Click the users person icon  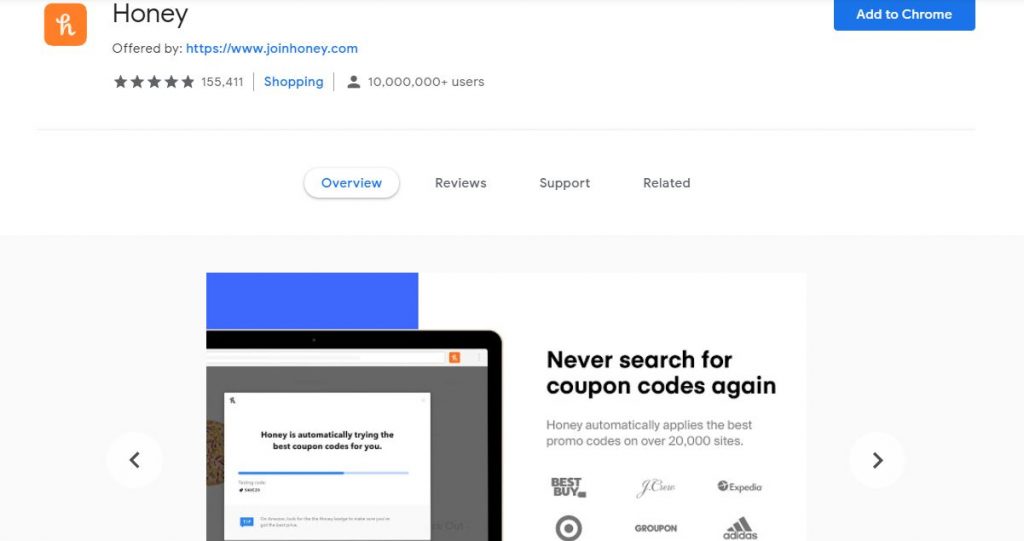tap(353, 82)
